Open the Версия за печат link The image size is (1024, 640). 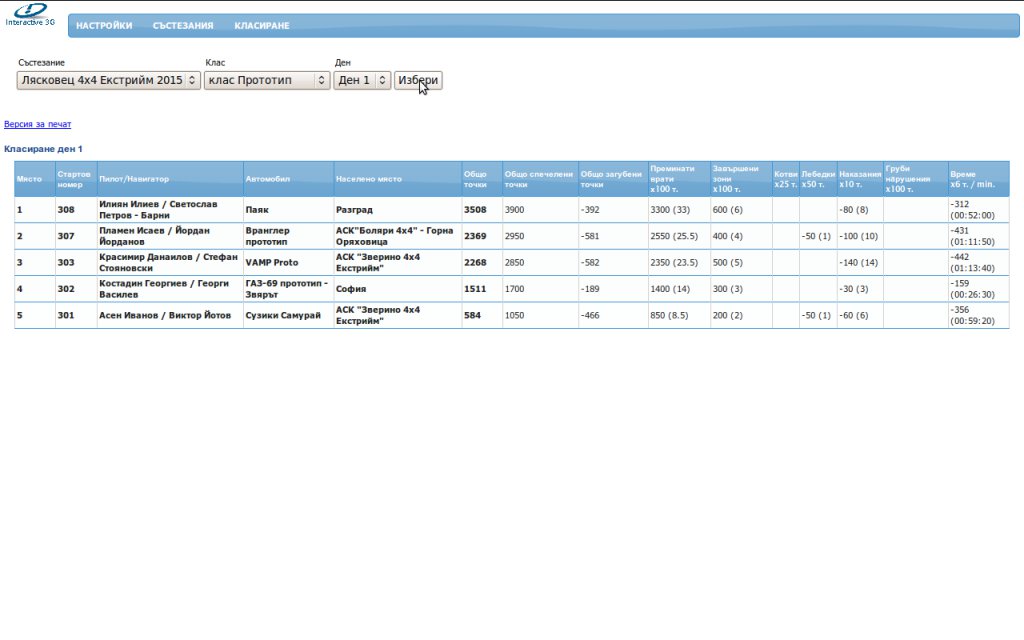[x=38, y=124]
